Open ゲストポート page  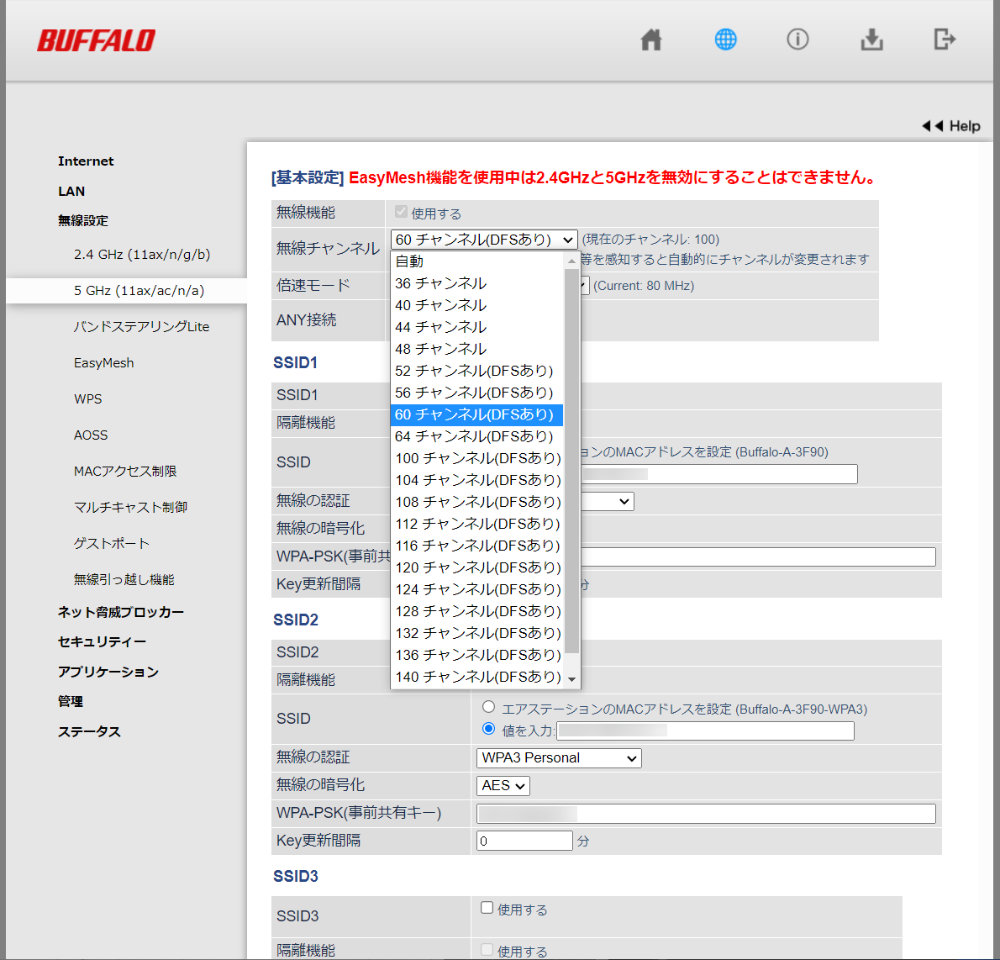point(111,543)
